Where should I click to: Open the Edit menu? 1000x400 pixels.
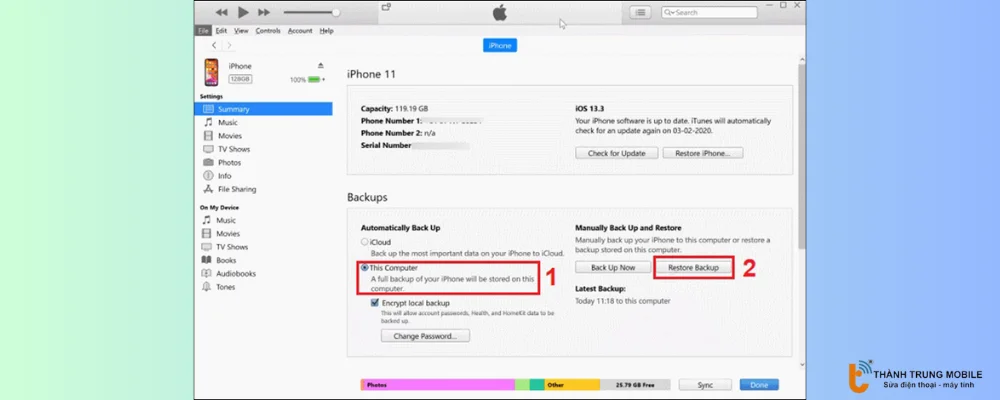(221, 31)
